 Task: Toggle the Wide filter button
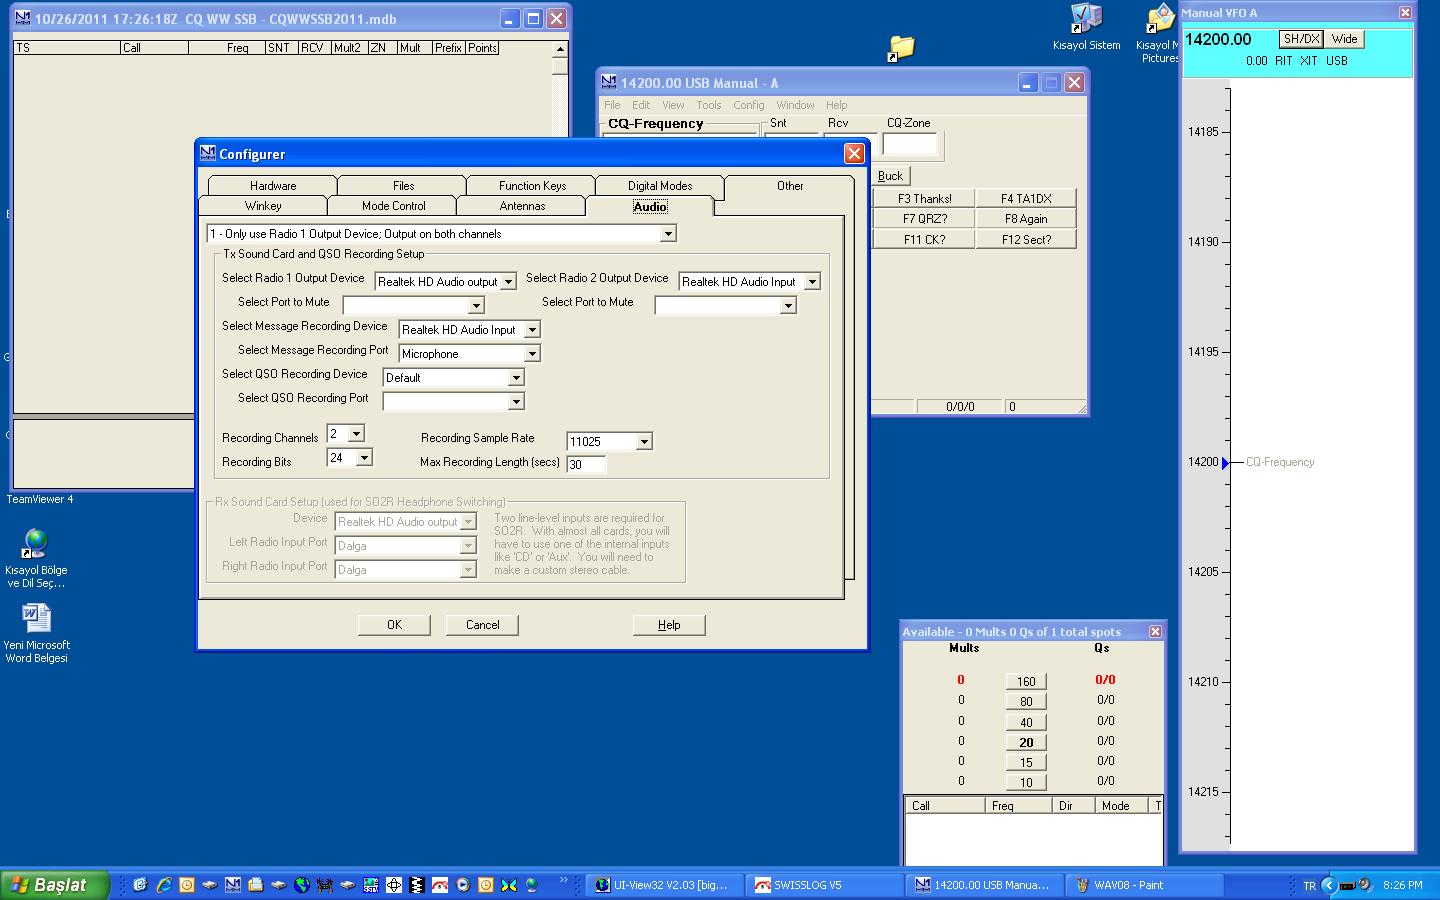1345,39
